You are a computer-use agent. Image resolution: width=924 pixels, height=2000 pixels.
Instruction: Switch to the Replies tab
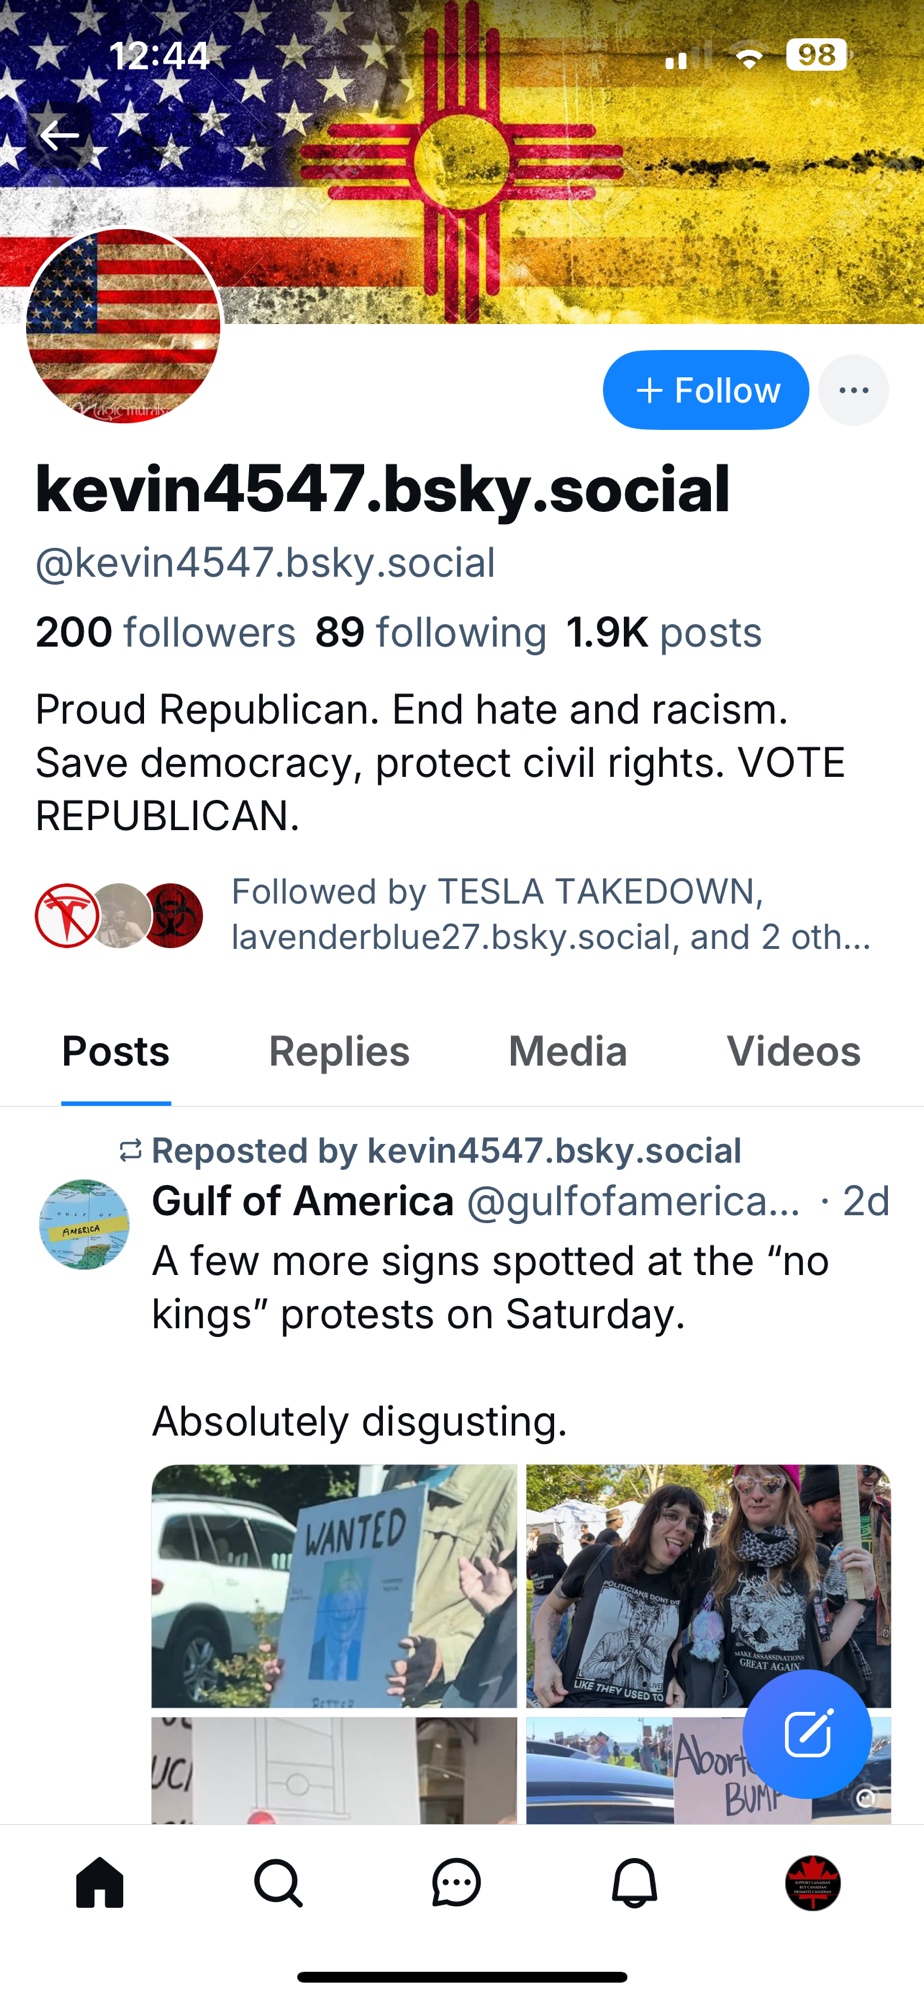tap(339, 1052)
